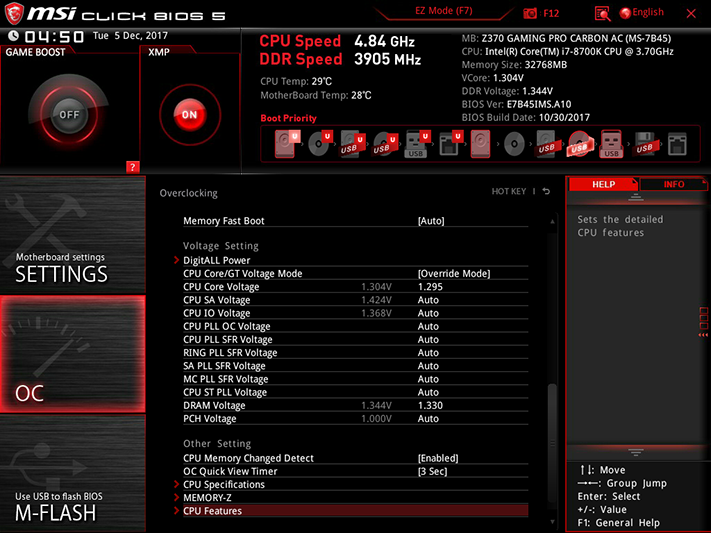The image size is (711, 533).
Task: Select the legacy USB hard disk boot icon
Action: click(x=546, y=144)
